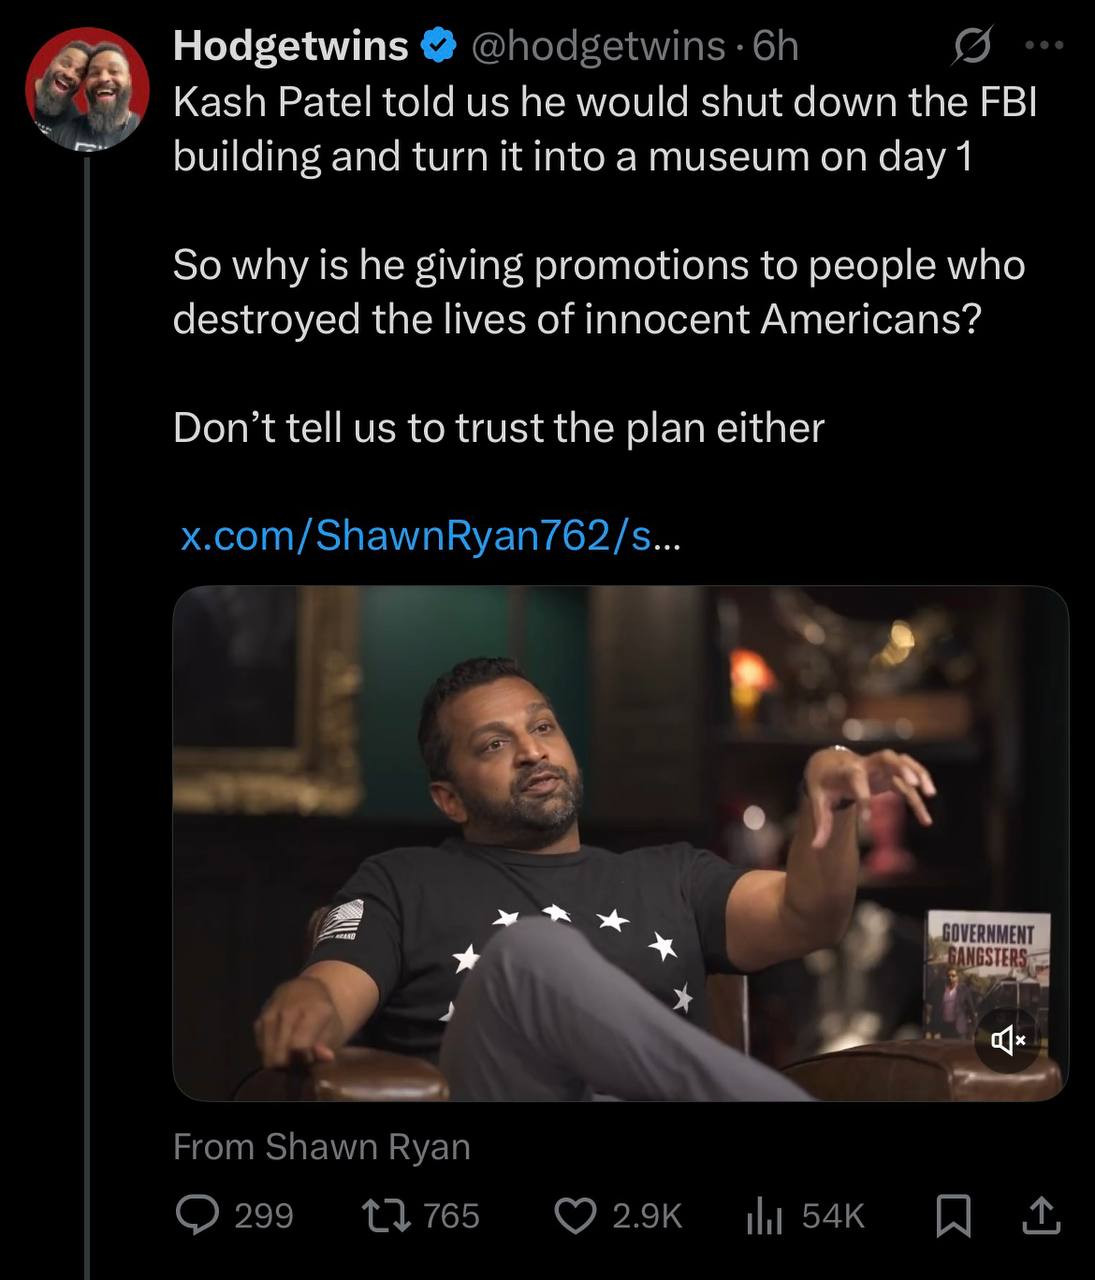
Task: Play the Kash Patel interview video
Action: coord(620,842)
